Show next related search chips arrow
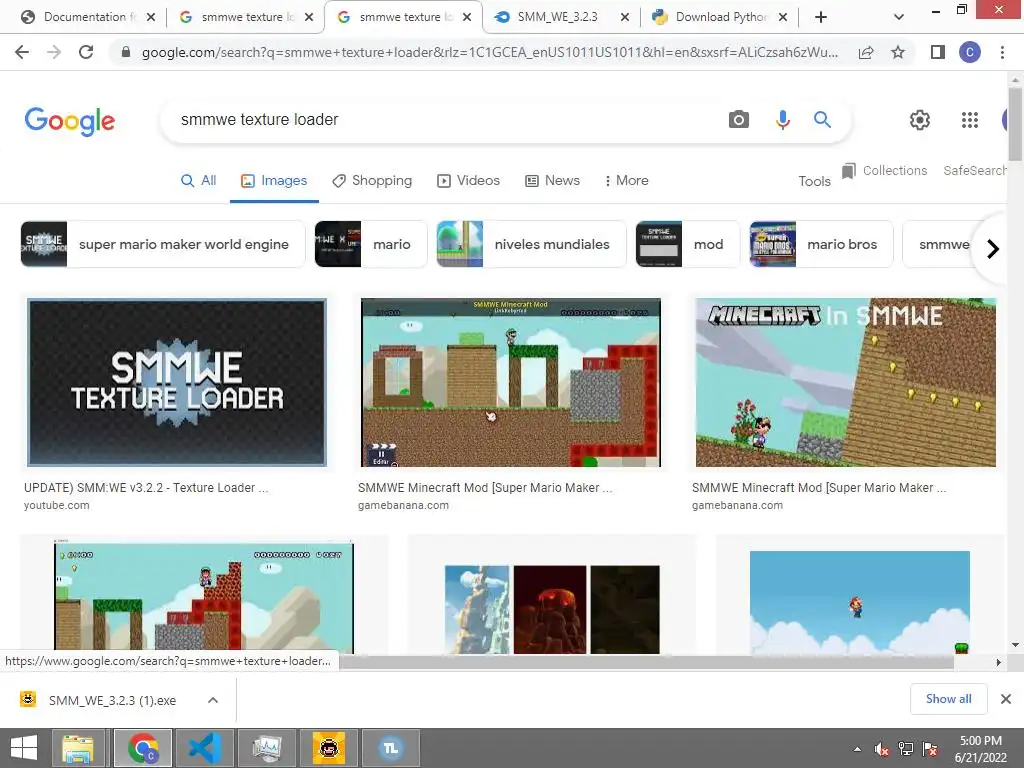Image resolution: width=1024 pixels, height=768 pixels. pyautogui.click(x=993, y=249)
